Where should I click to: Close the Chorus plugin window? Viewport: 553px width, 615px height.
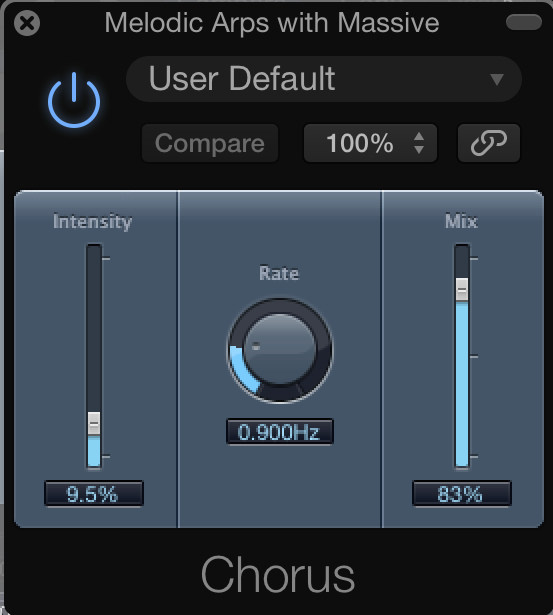point(27,23)
